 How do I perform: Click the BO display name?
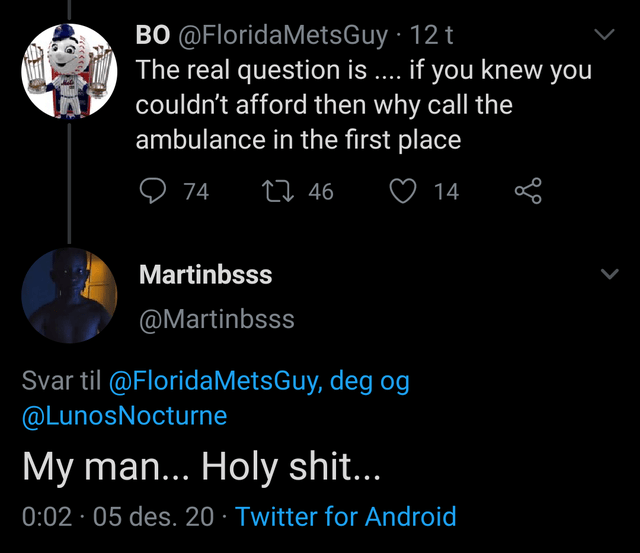(x=152, y=37)
